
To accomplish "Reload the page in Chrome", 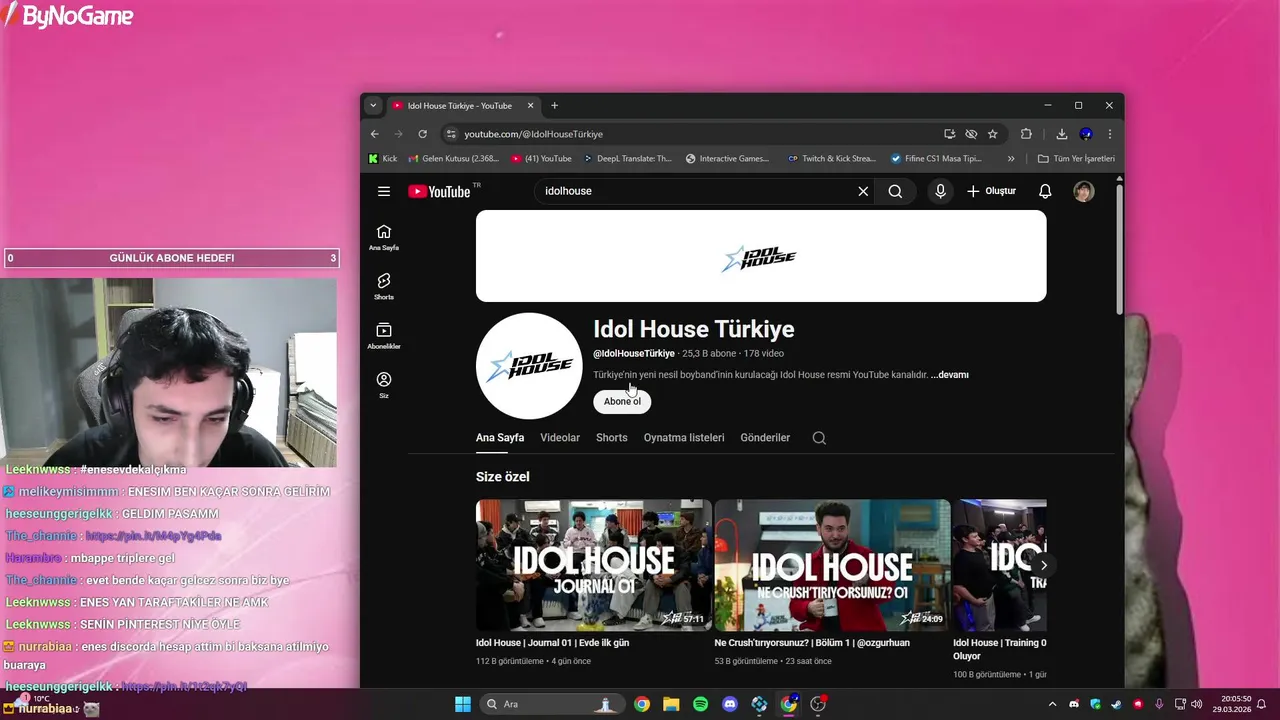I will 423,134.
